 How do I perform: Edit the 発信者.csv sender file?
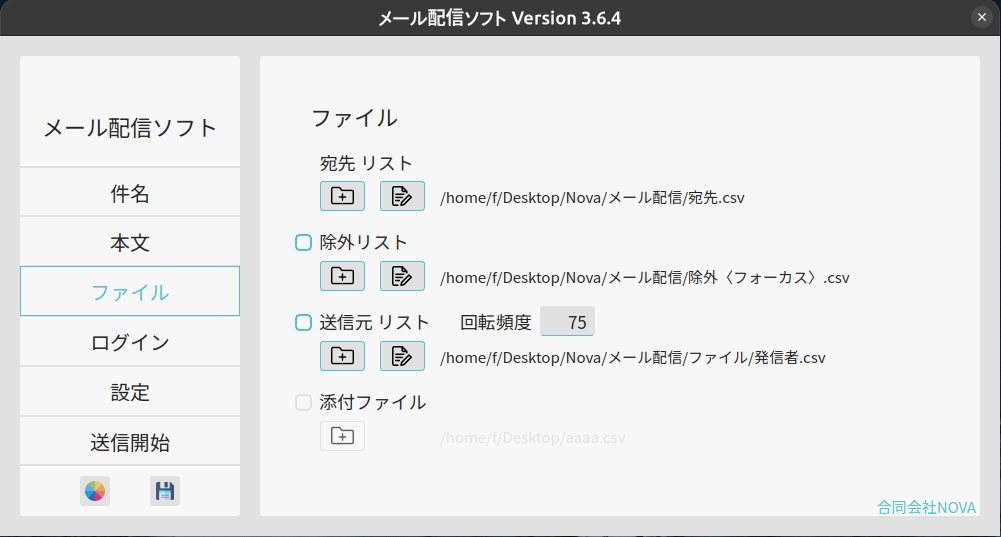coord(402,356)
